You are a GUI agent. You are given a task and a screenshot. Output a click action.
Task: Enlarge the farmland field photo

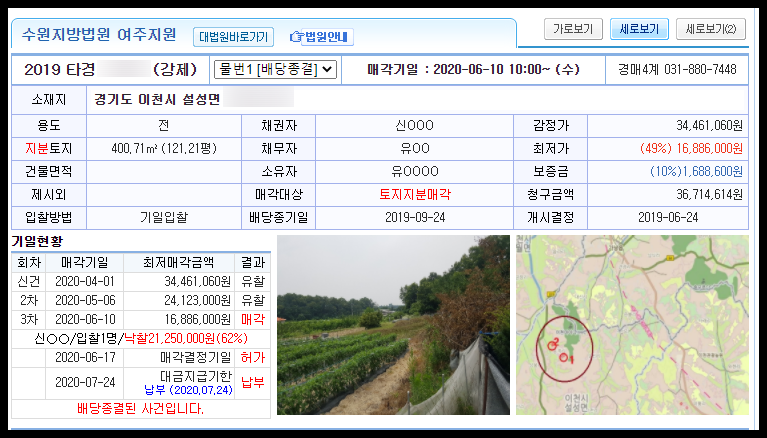(x=393, y=325)
